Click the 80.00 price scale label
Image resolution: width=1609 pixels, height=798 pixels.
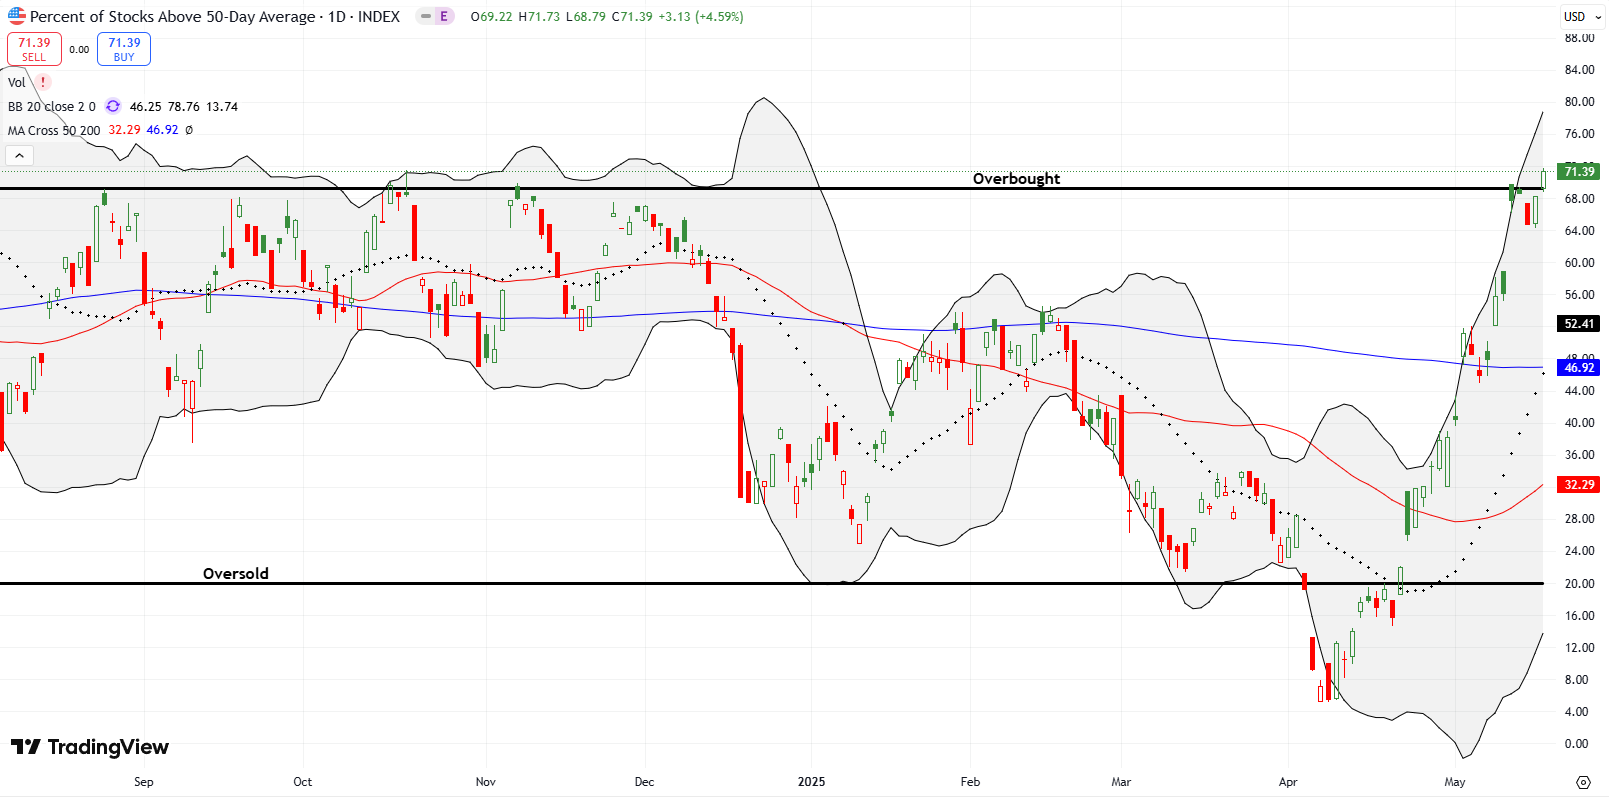(x=1579, y=102)
